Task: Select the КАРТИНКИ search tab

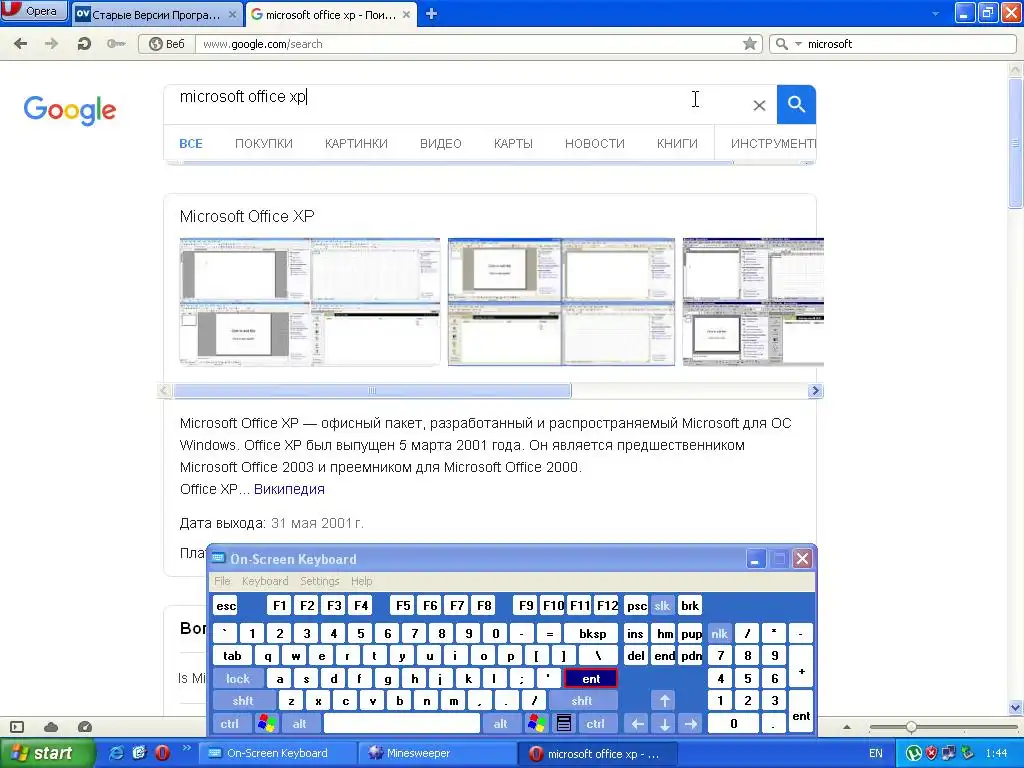Action: pyautogui.click(x=357, y=144)
